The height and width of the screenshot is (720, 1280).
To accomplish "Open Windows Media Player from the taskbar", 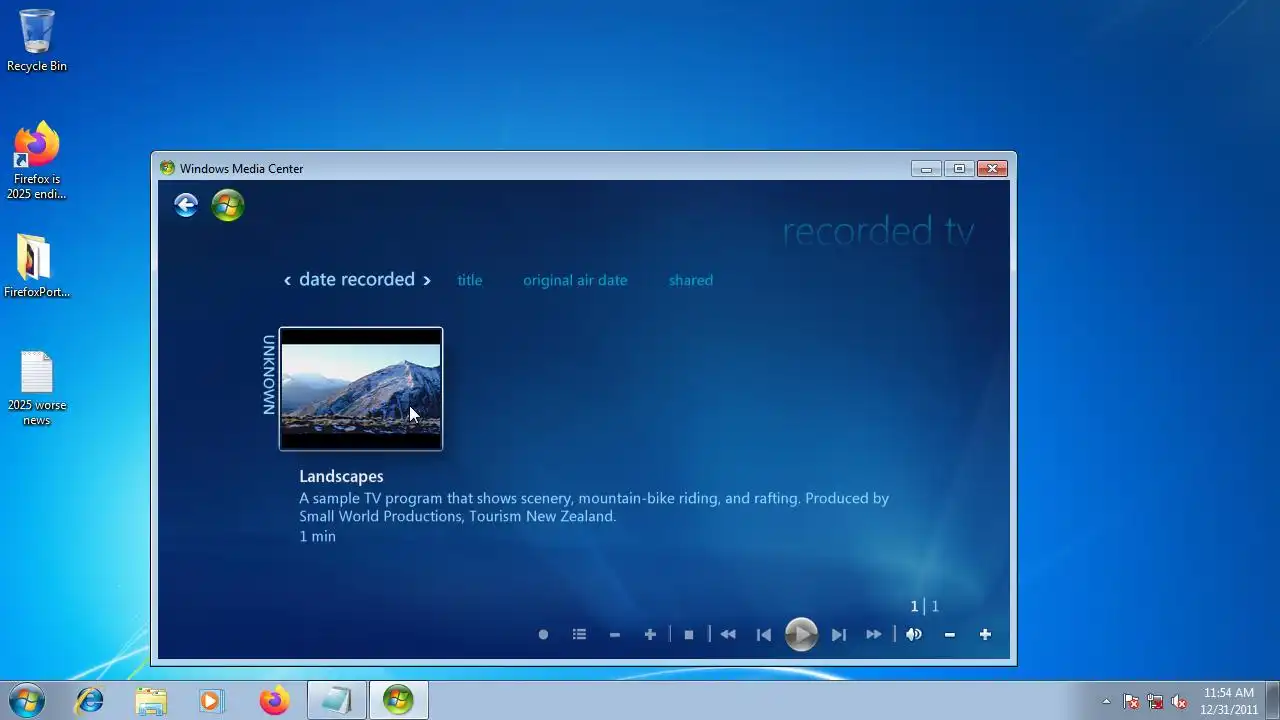I will [211, 701].
